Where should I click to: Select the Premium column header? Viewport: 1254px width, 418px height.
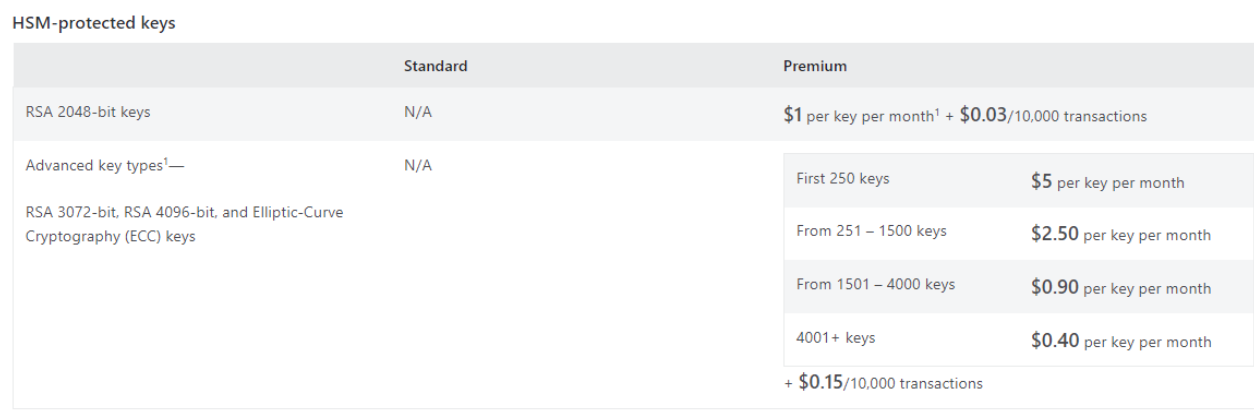[815, 66]
